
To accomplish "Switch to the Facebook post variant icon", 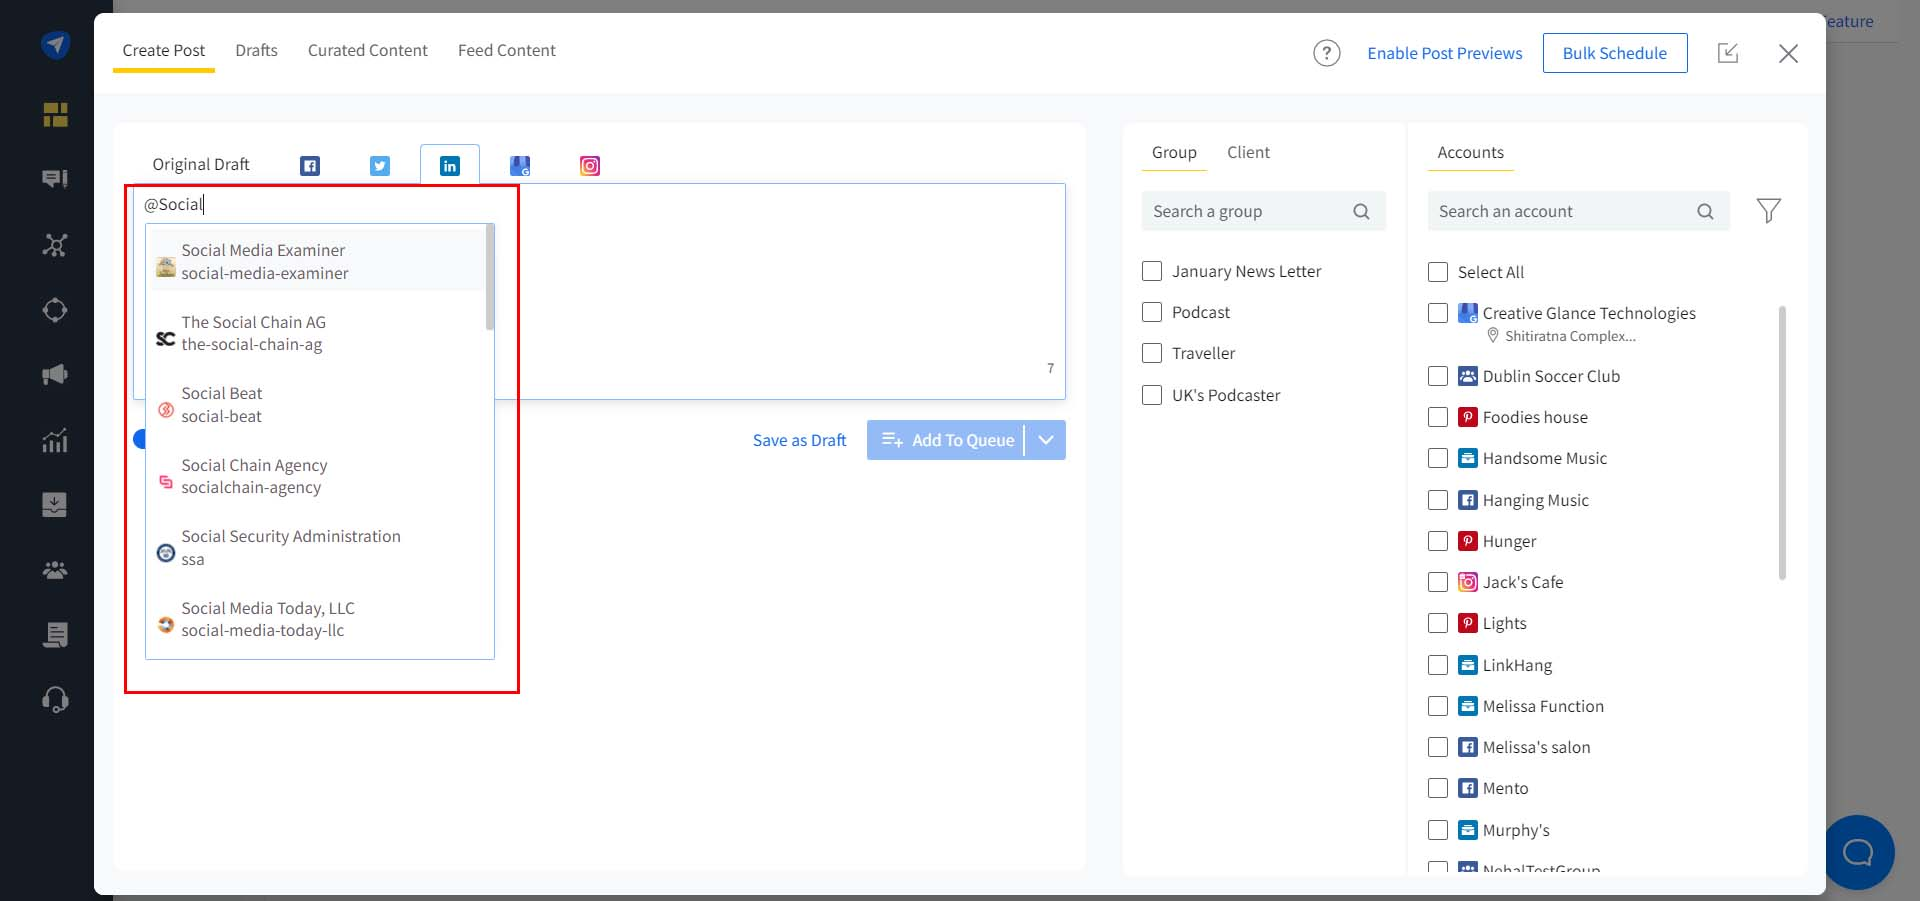I will [310, 166].
